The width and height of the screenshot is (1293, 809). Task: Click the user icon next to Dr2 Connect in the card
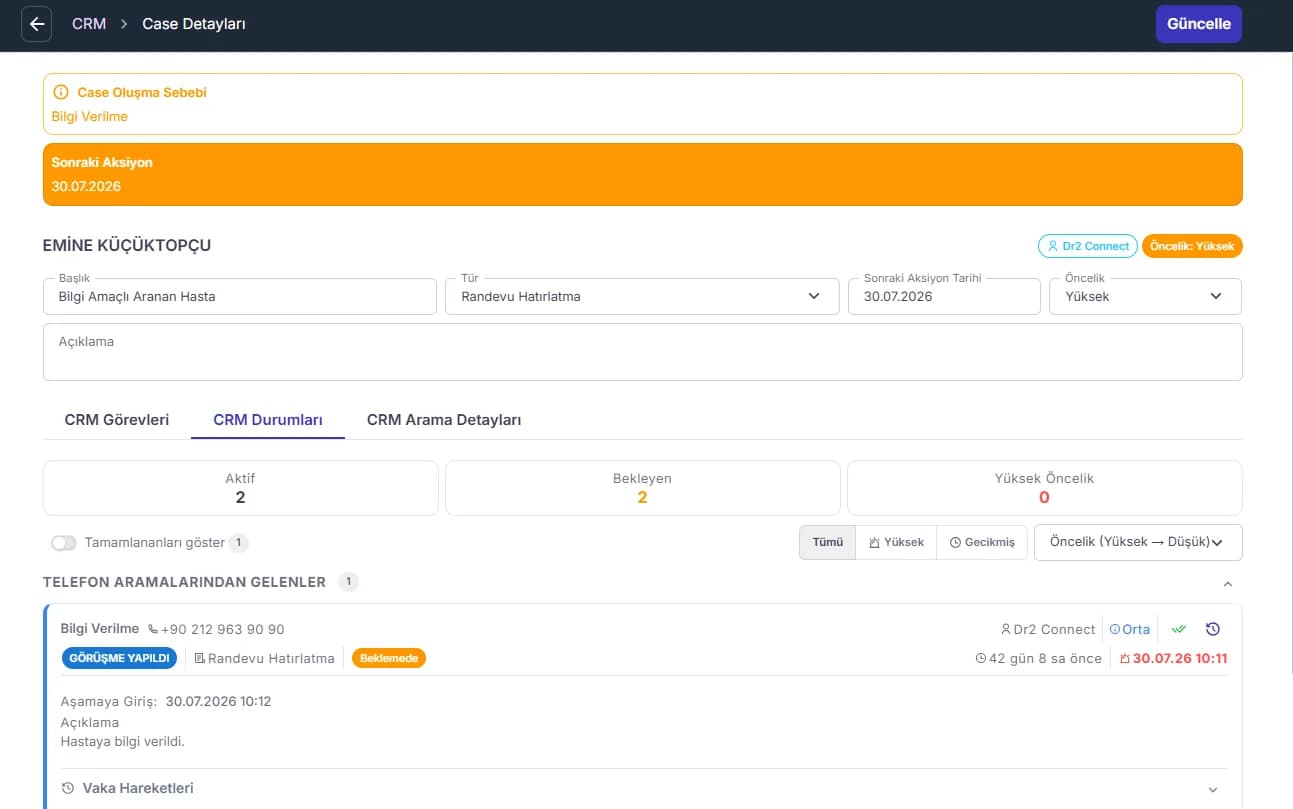tap(1006, 630)
